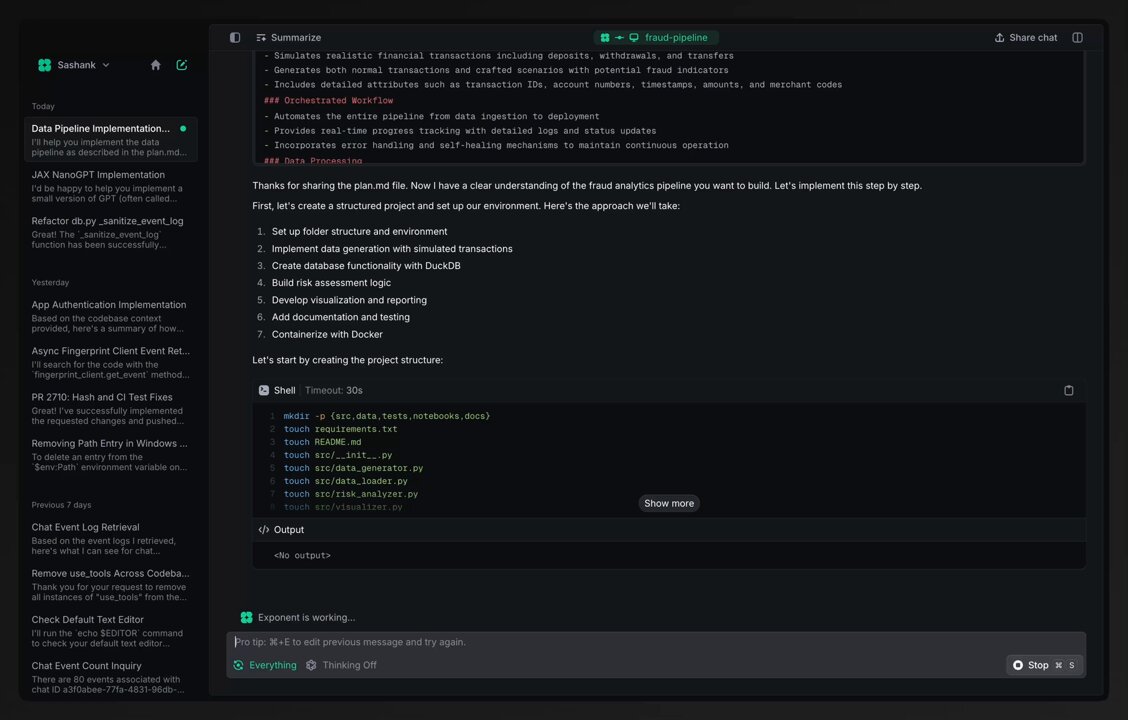Expand the shell code with Show more
The height and width of the screenshot is (720, 1128).
[x=668, y=503]
